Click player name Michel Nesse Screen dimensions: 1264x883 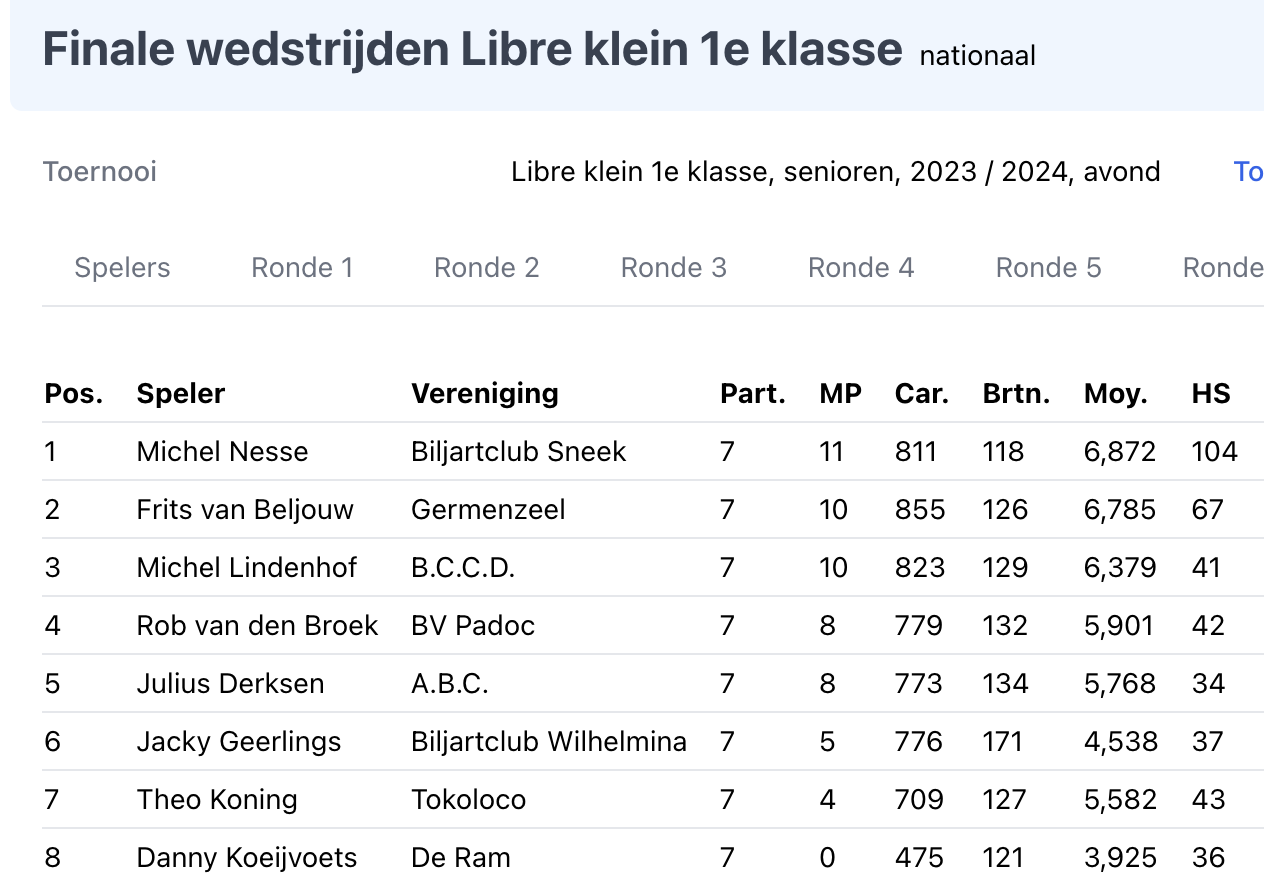(222, 452)
